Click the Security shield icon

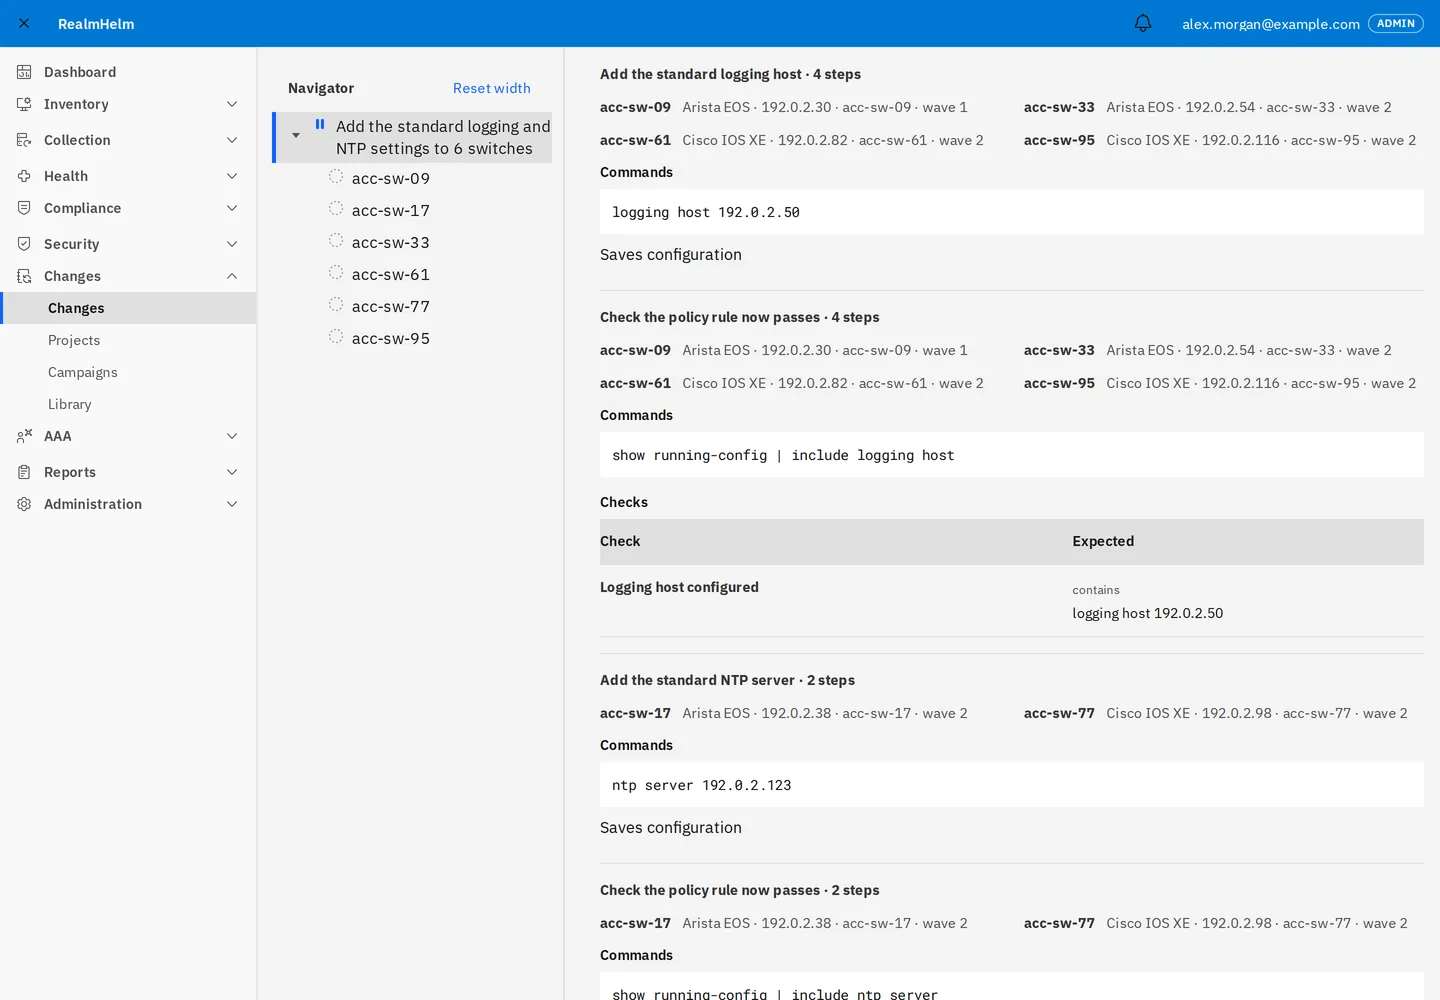(x=24, y=244)
